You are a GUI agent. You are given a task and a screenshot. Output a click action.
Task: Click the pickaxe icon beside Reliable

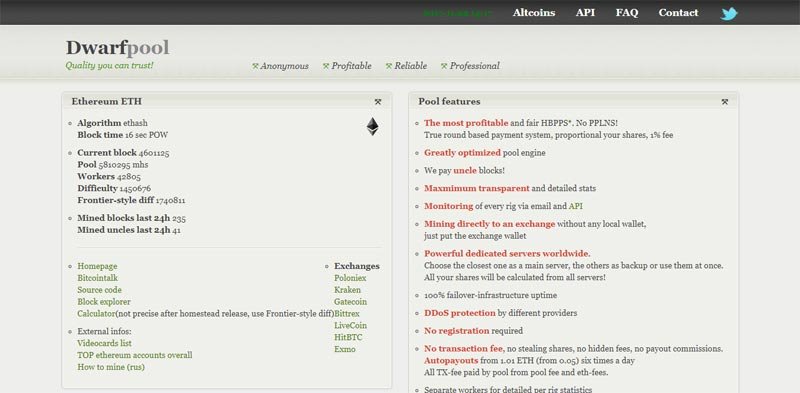point(389,66)
